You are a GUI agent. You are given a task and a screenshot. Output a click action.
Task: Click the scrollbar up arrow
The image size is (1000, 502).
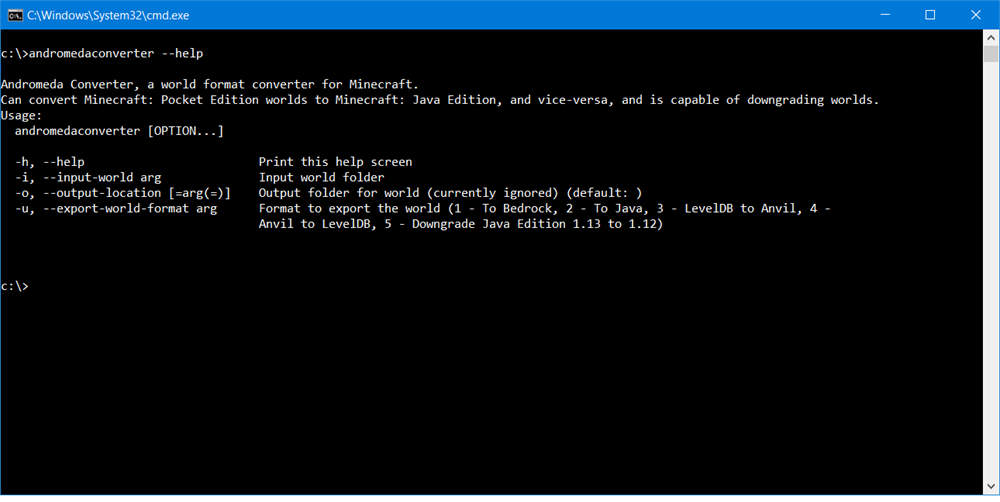click(990, 37)
